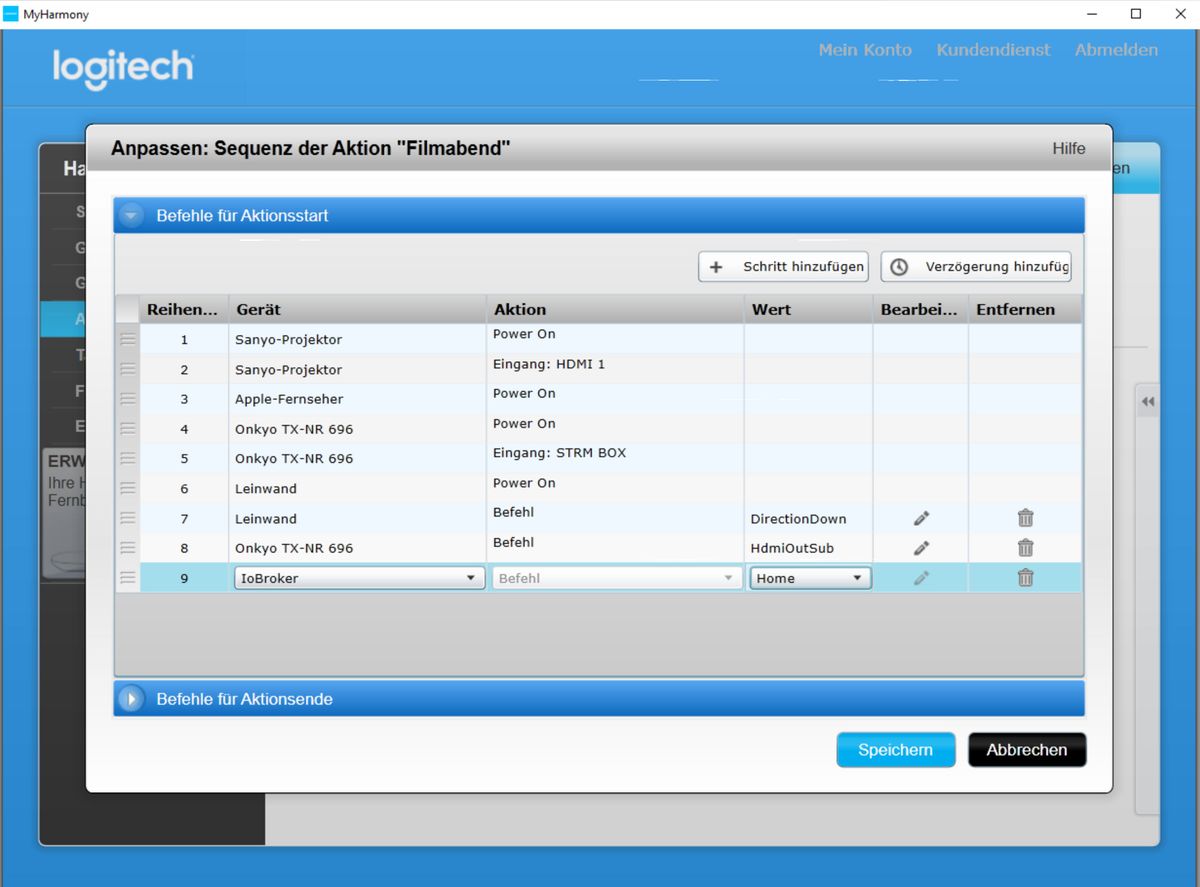Click the HdmiOutSub value cell
The image size is (1200, 887).
click(809, 548)
